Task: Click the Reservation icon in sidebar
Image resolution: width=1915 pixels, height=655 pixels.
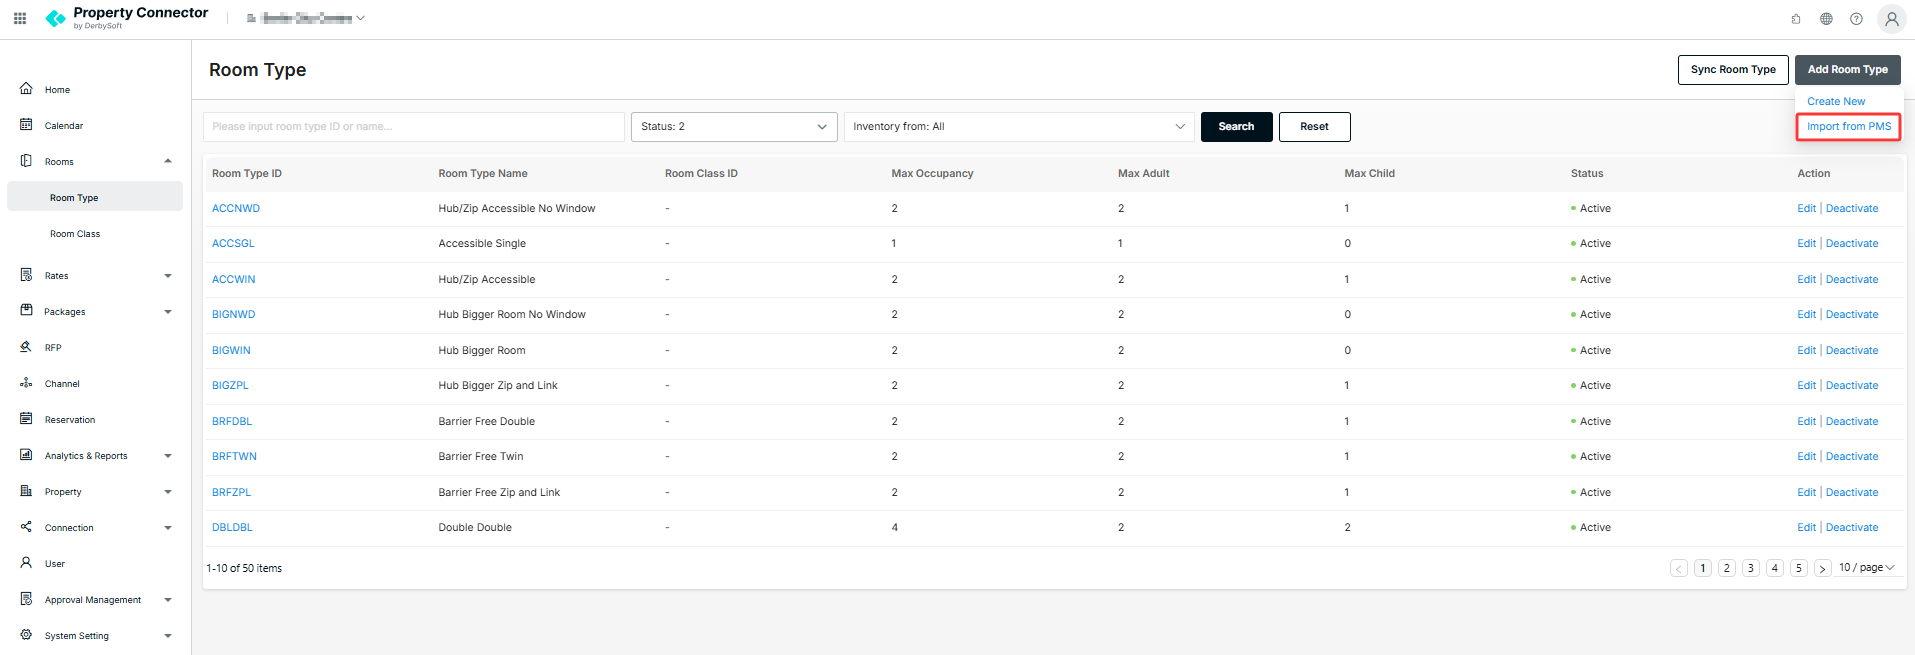Action: coord(26,419)
